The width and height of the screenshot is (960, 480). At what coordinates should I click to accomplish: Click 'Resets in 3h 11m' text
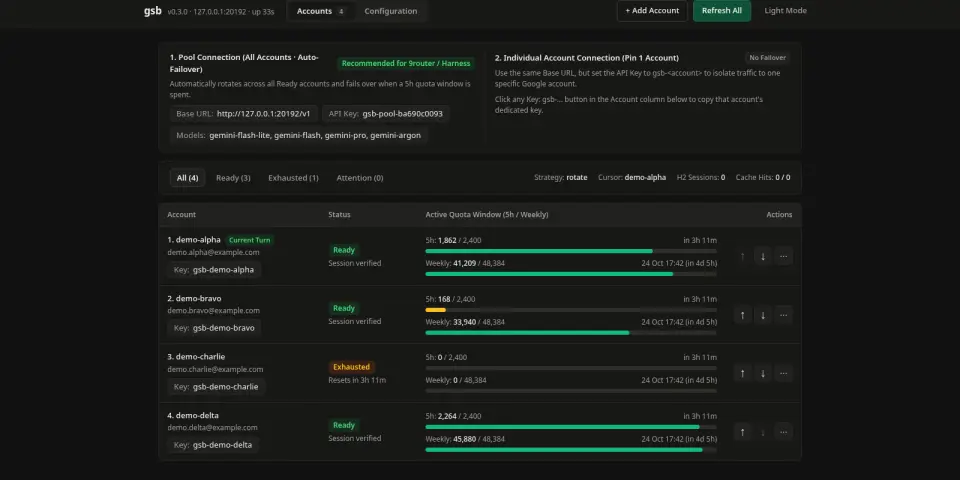click(357, 380)
